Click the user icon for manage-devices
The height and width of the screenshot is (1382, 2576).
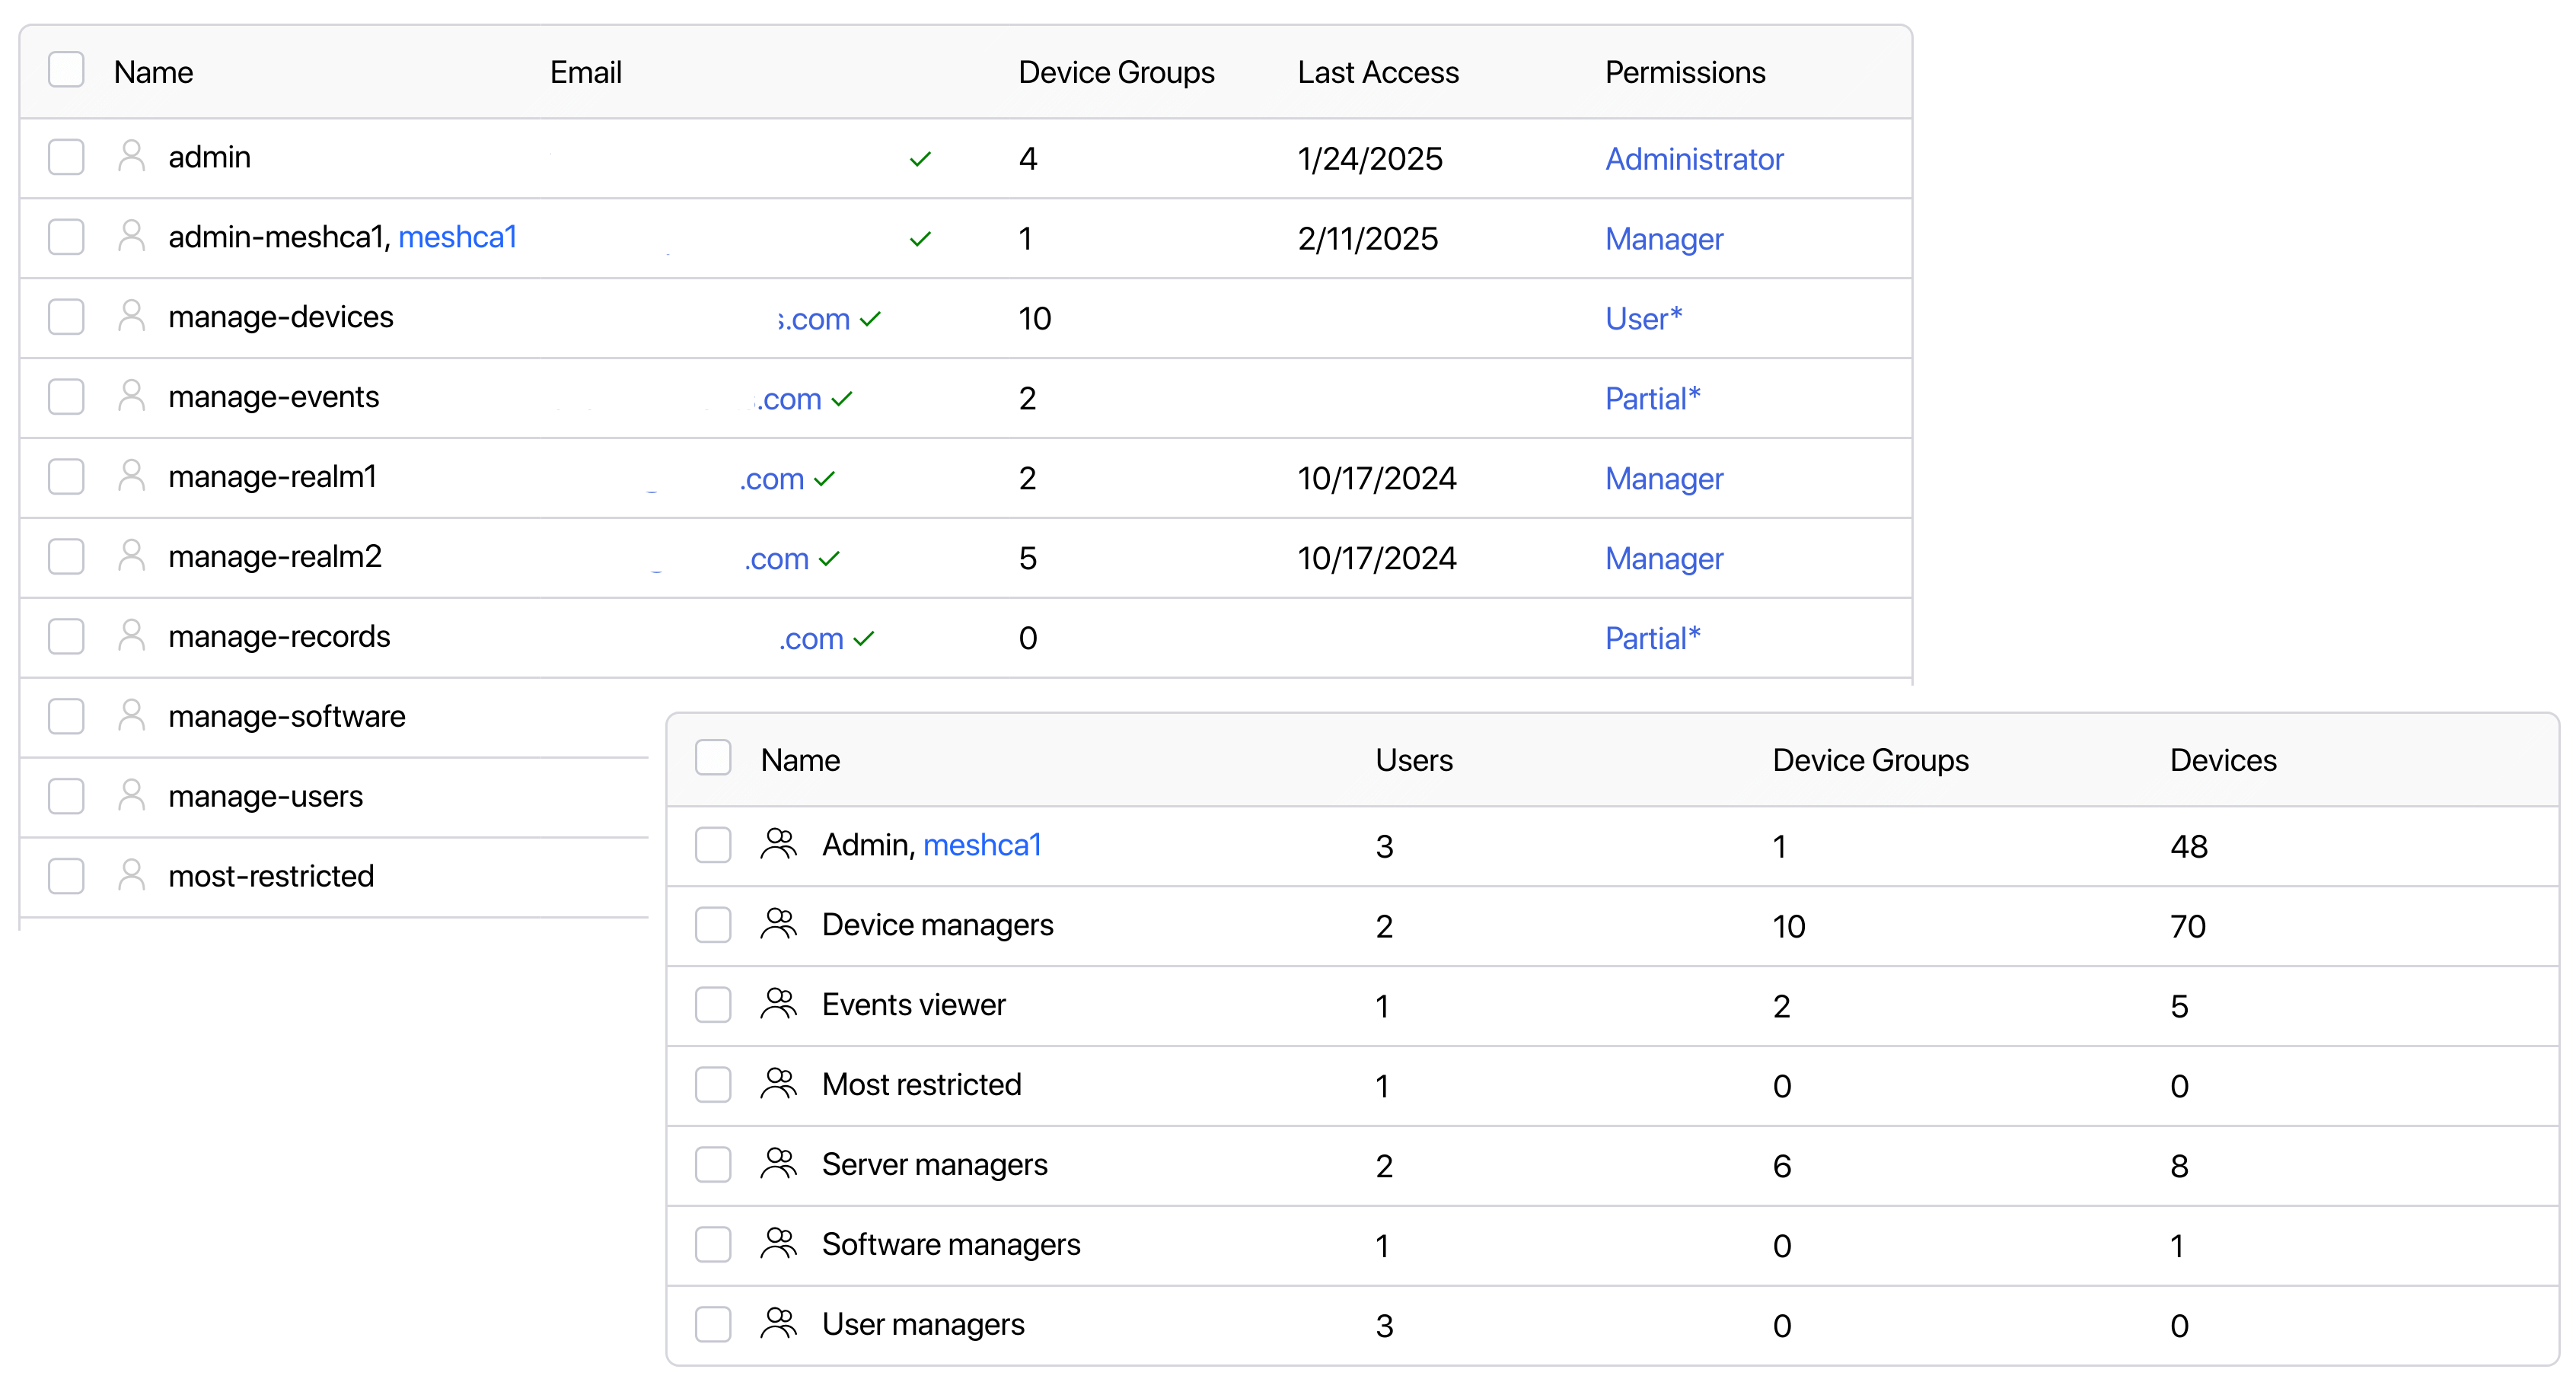click(131, 316)
